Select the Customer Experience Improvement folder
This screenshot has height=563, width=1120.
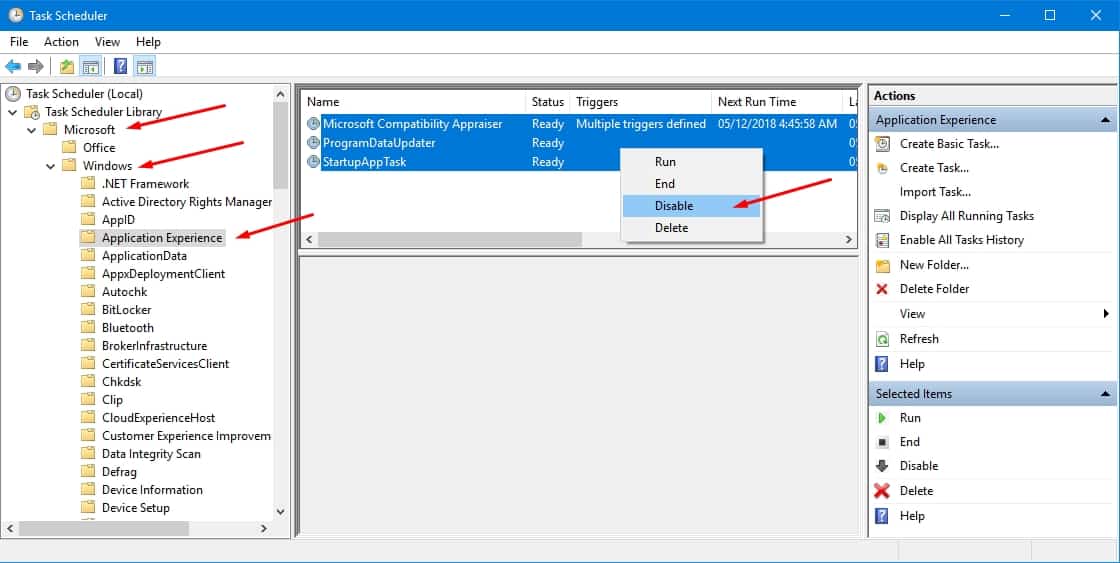click(x=186, y=436)
